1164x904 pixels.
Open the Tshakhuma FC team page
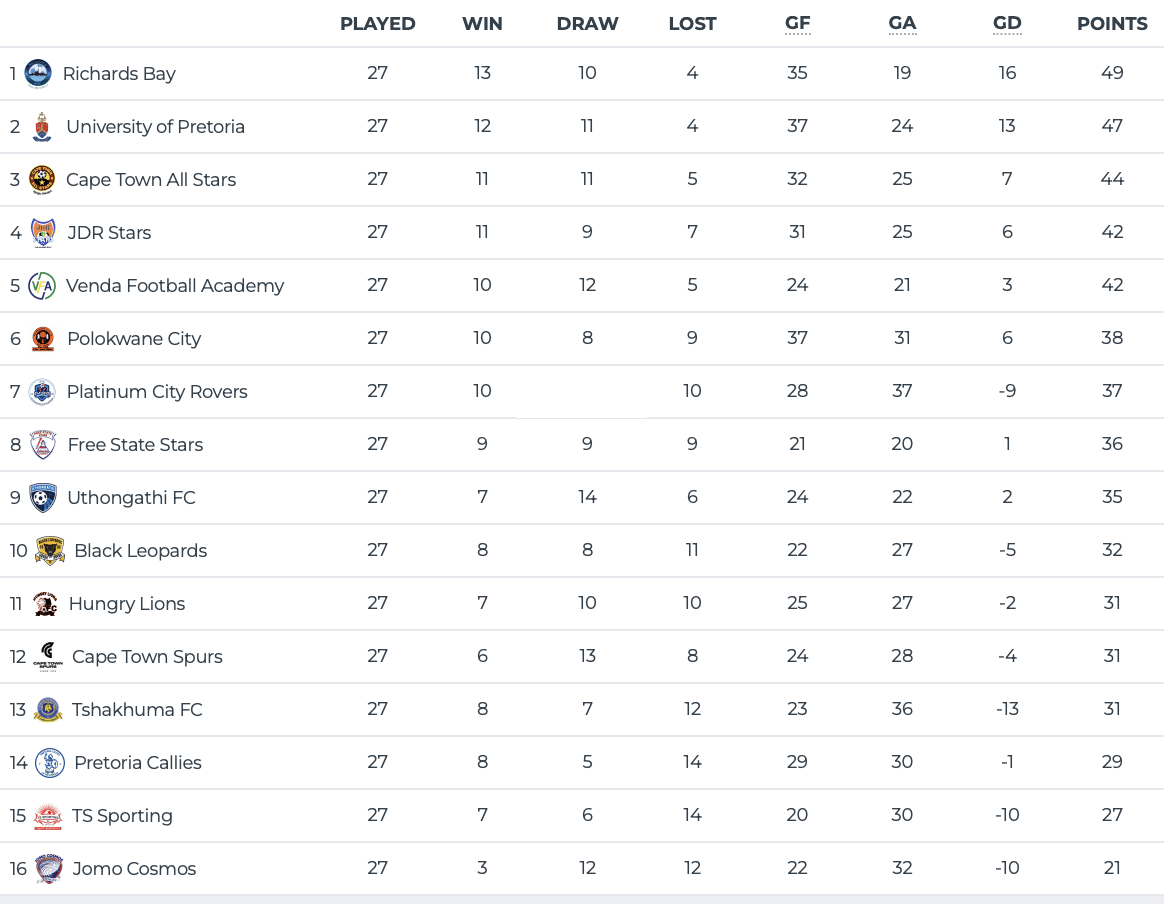click(137, 710)
